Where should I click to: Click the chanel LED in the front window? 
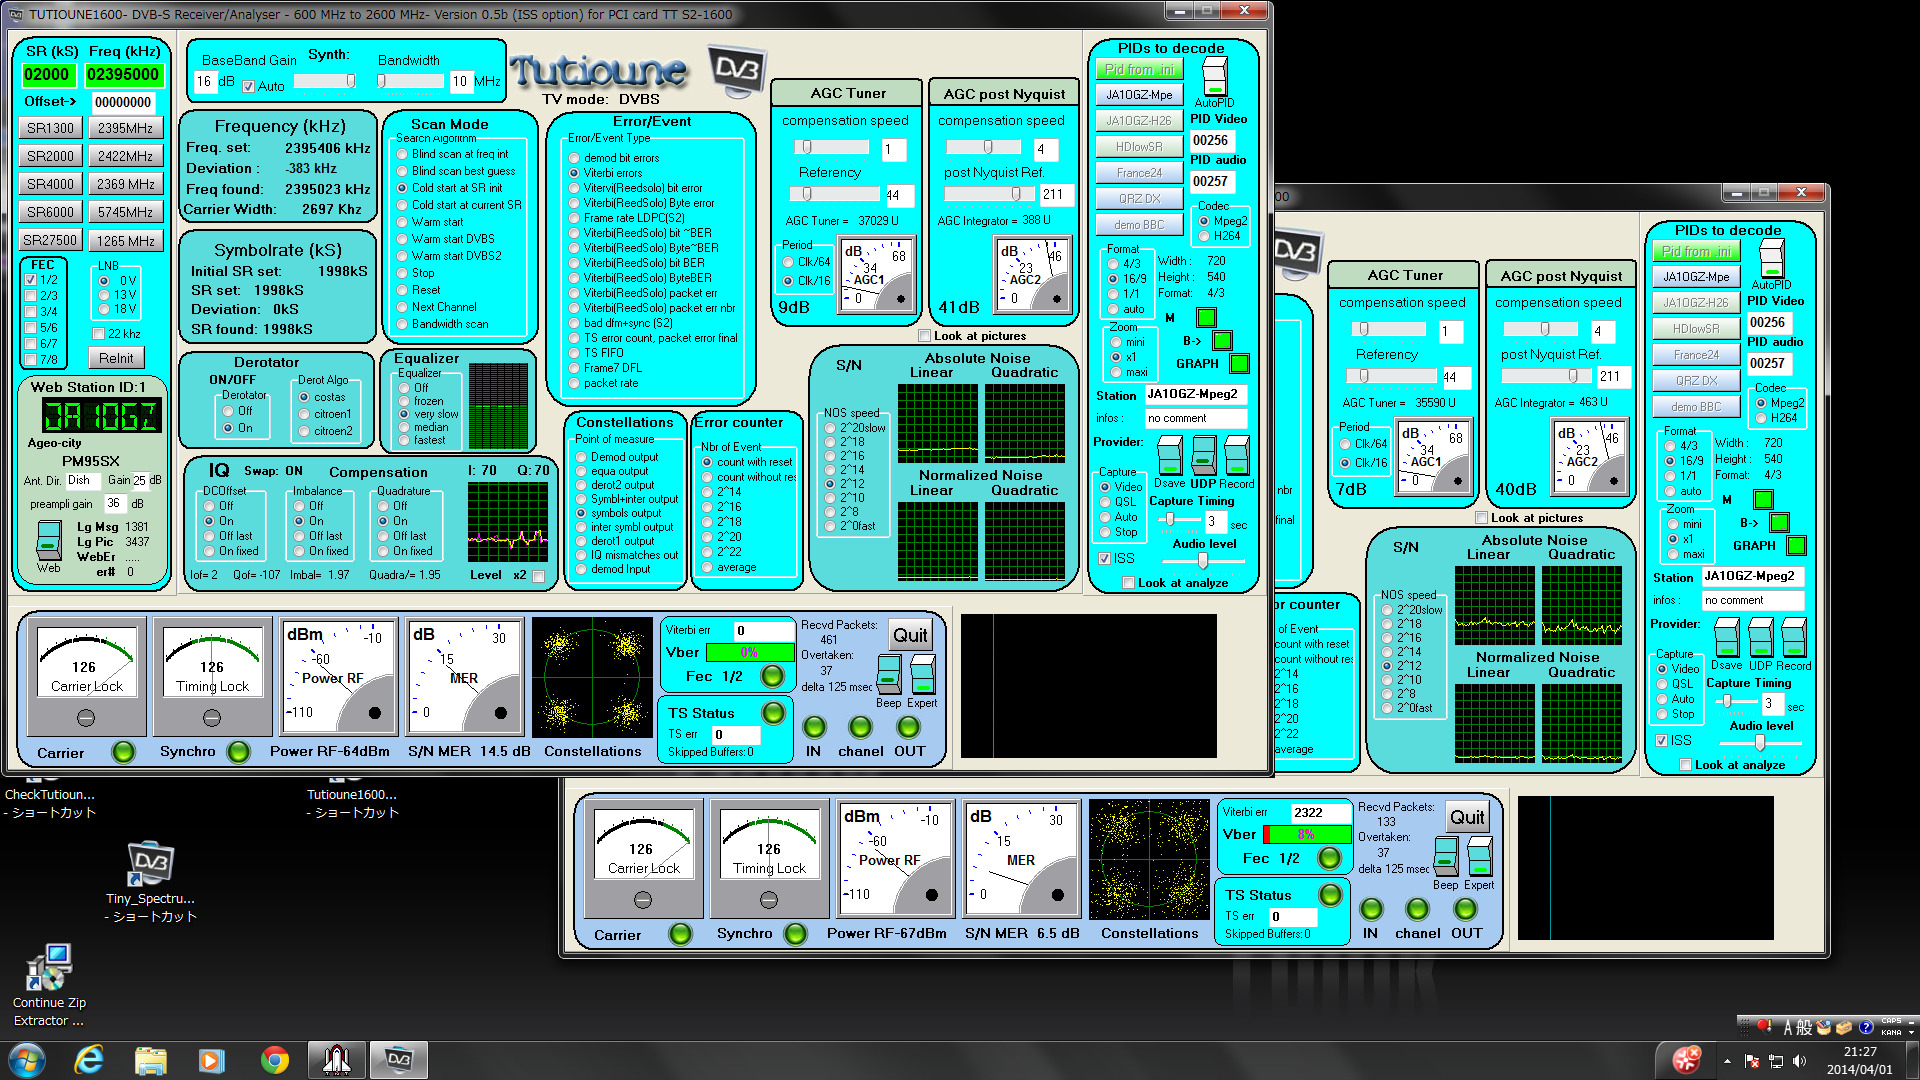pos(860,727)
